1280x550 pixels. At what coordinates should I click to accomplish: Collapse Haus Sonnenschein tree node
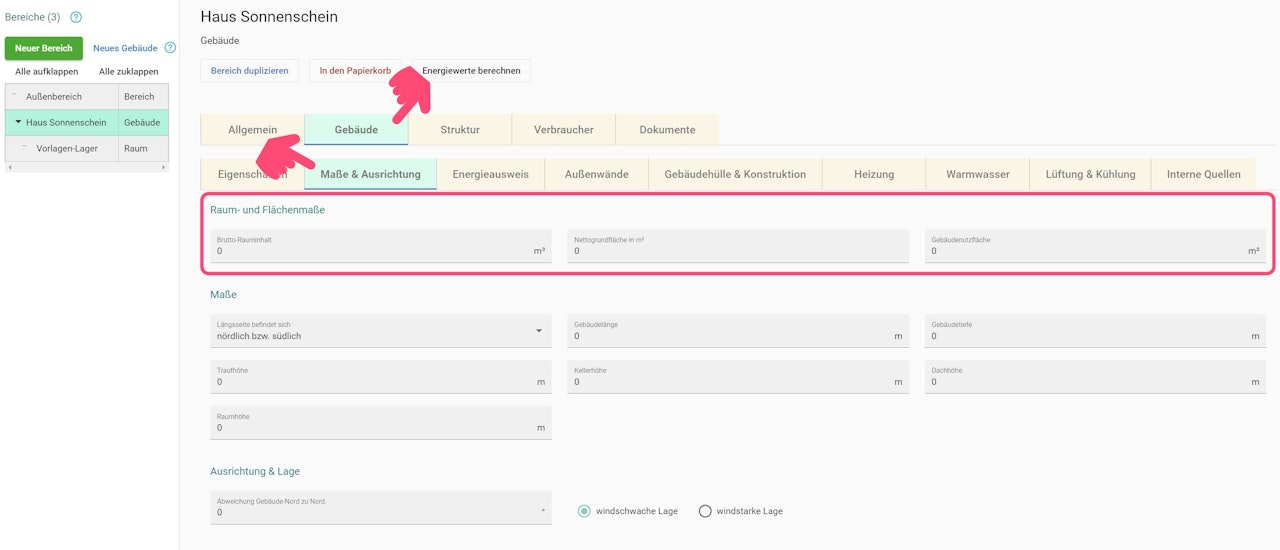pos(18,123)
